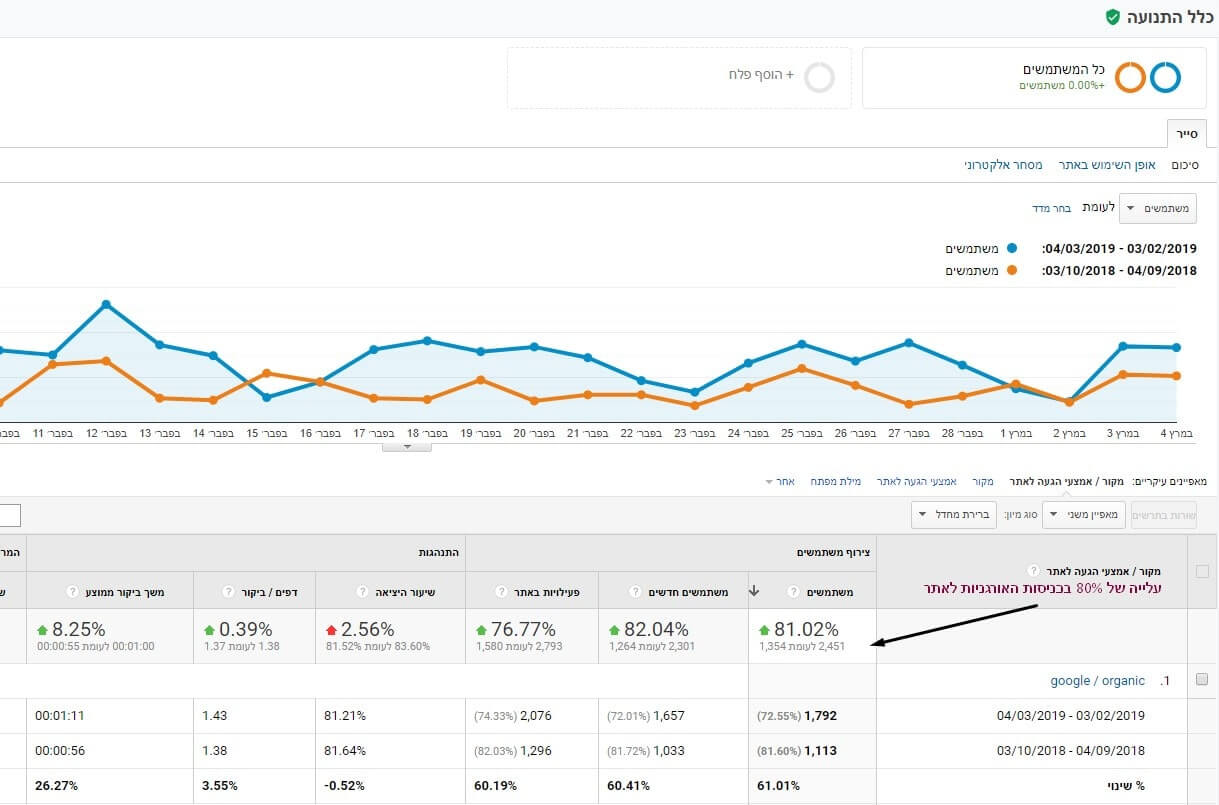Open the ברירת מחדל sort type dropdown

pyautogui.click(x=953, y=515)
